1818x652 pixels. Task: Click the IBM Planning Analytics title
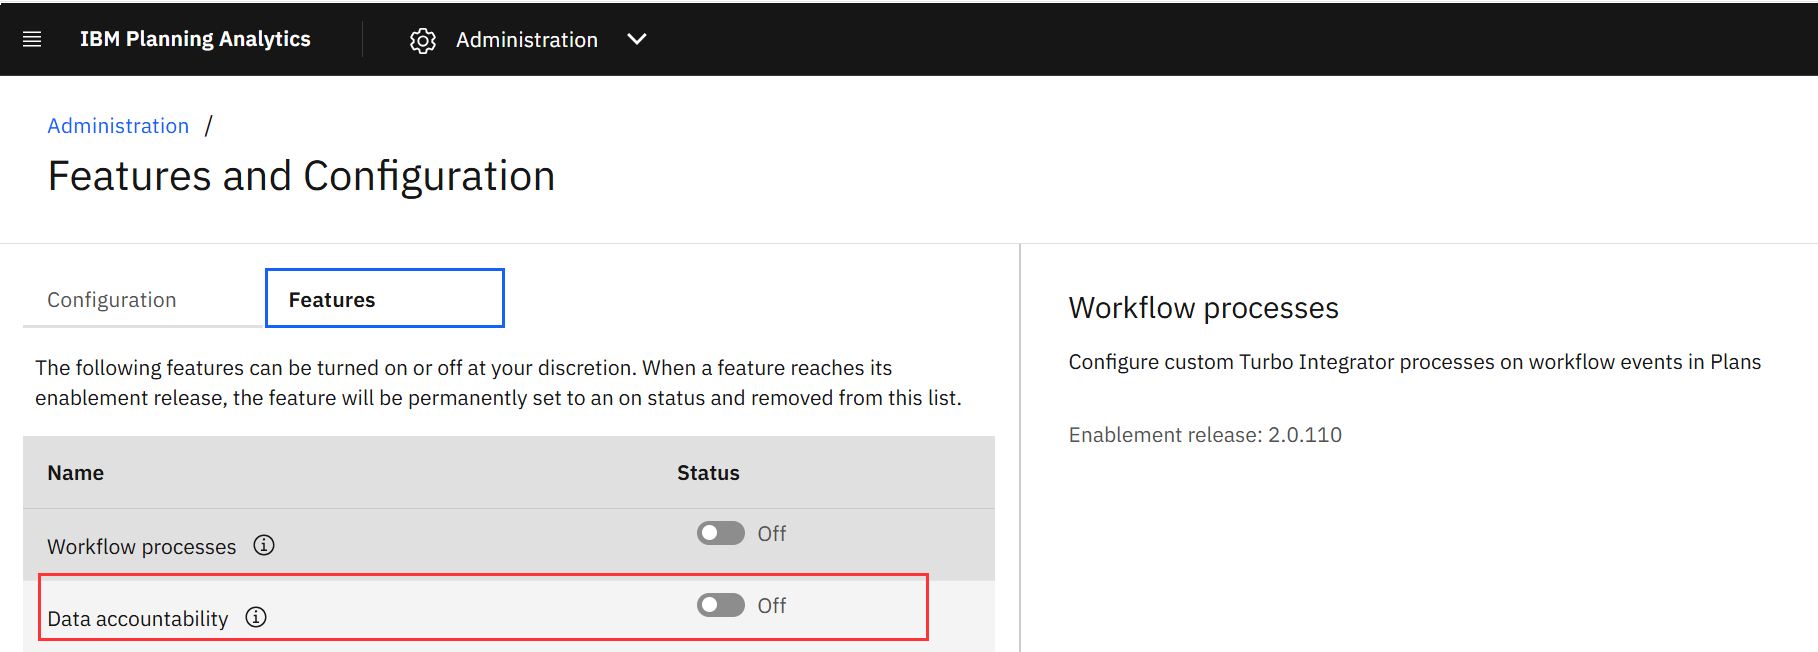(x=195, y=39)
